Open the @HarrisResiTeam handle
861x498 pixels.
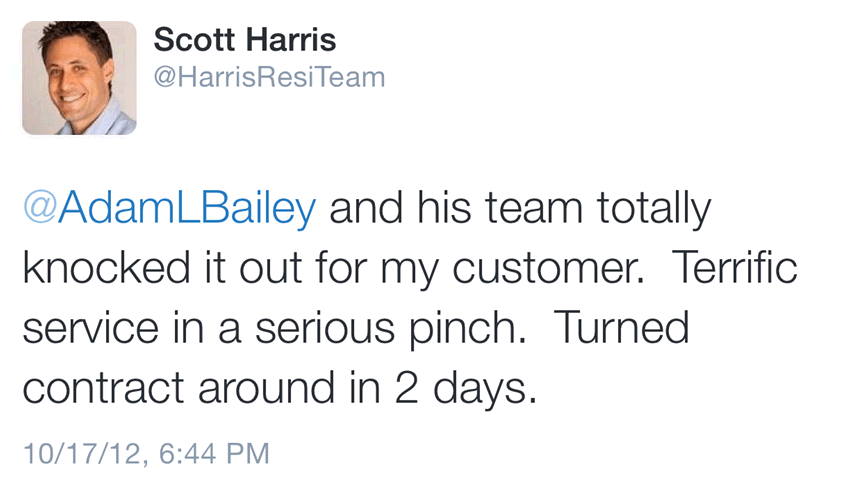[x=269, y=77]
